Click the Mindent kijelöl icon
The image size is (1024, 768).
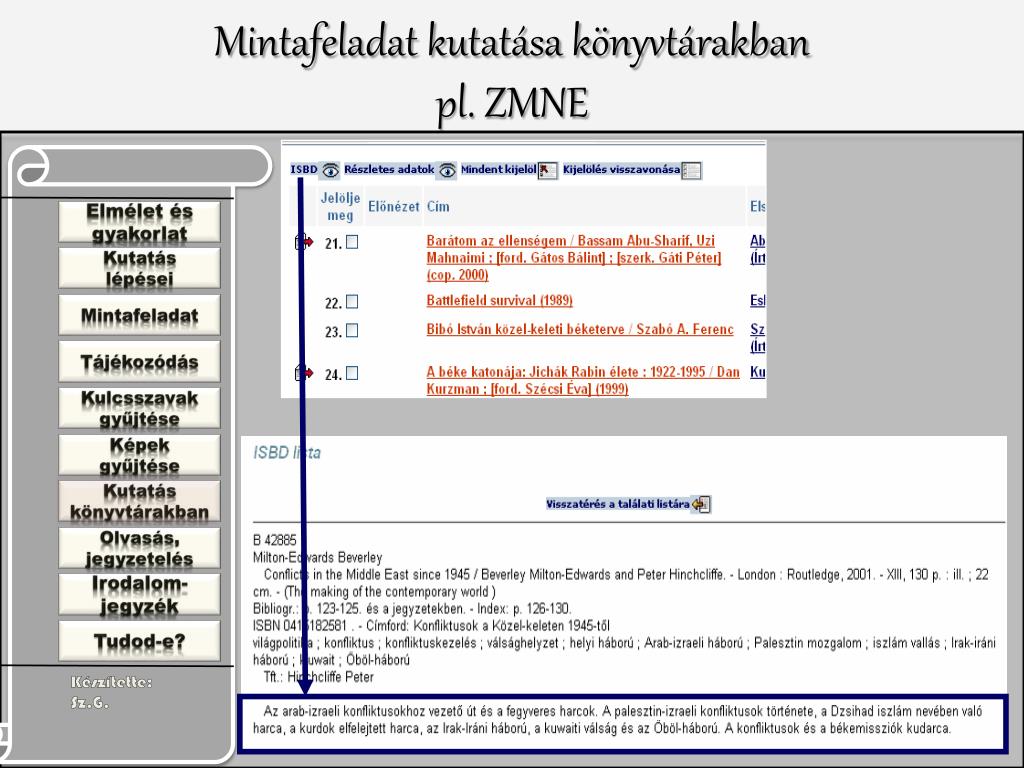(547, 170)
